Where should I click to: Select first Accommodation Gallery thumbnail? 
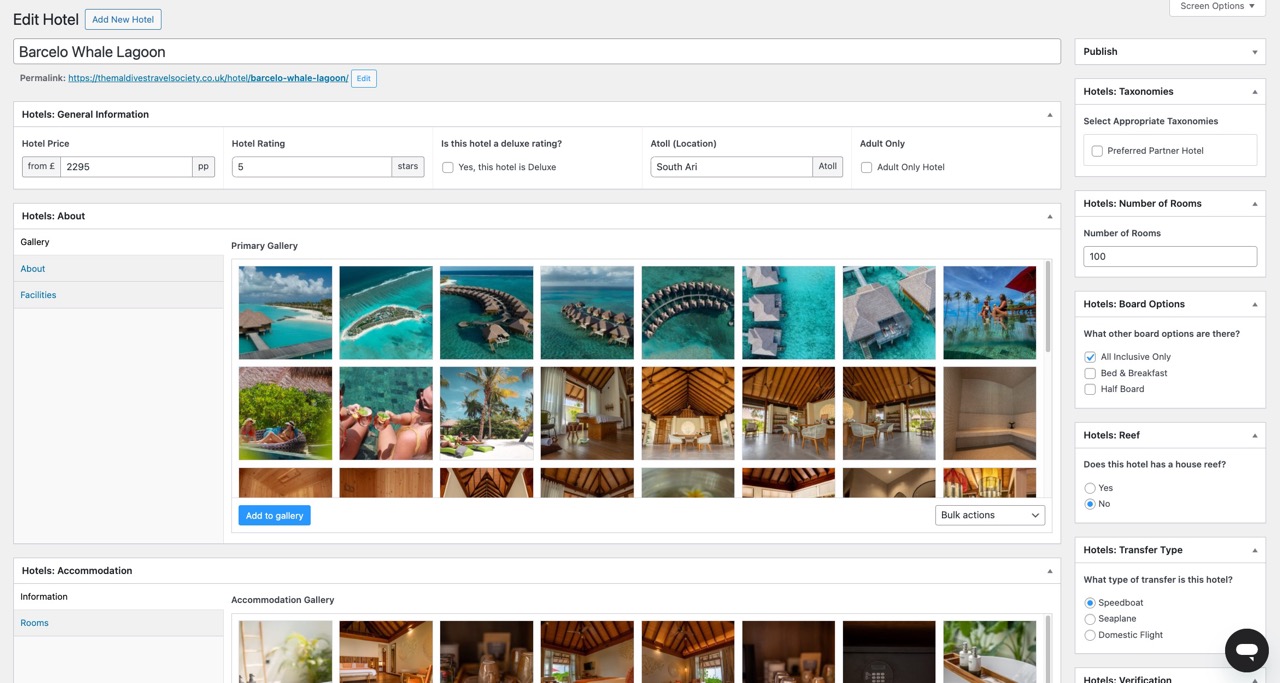[x=285, y=652]
